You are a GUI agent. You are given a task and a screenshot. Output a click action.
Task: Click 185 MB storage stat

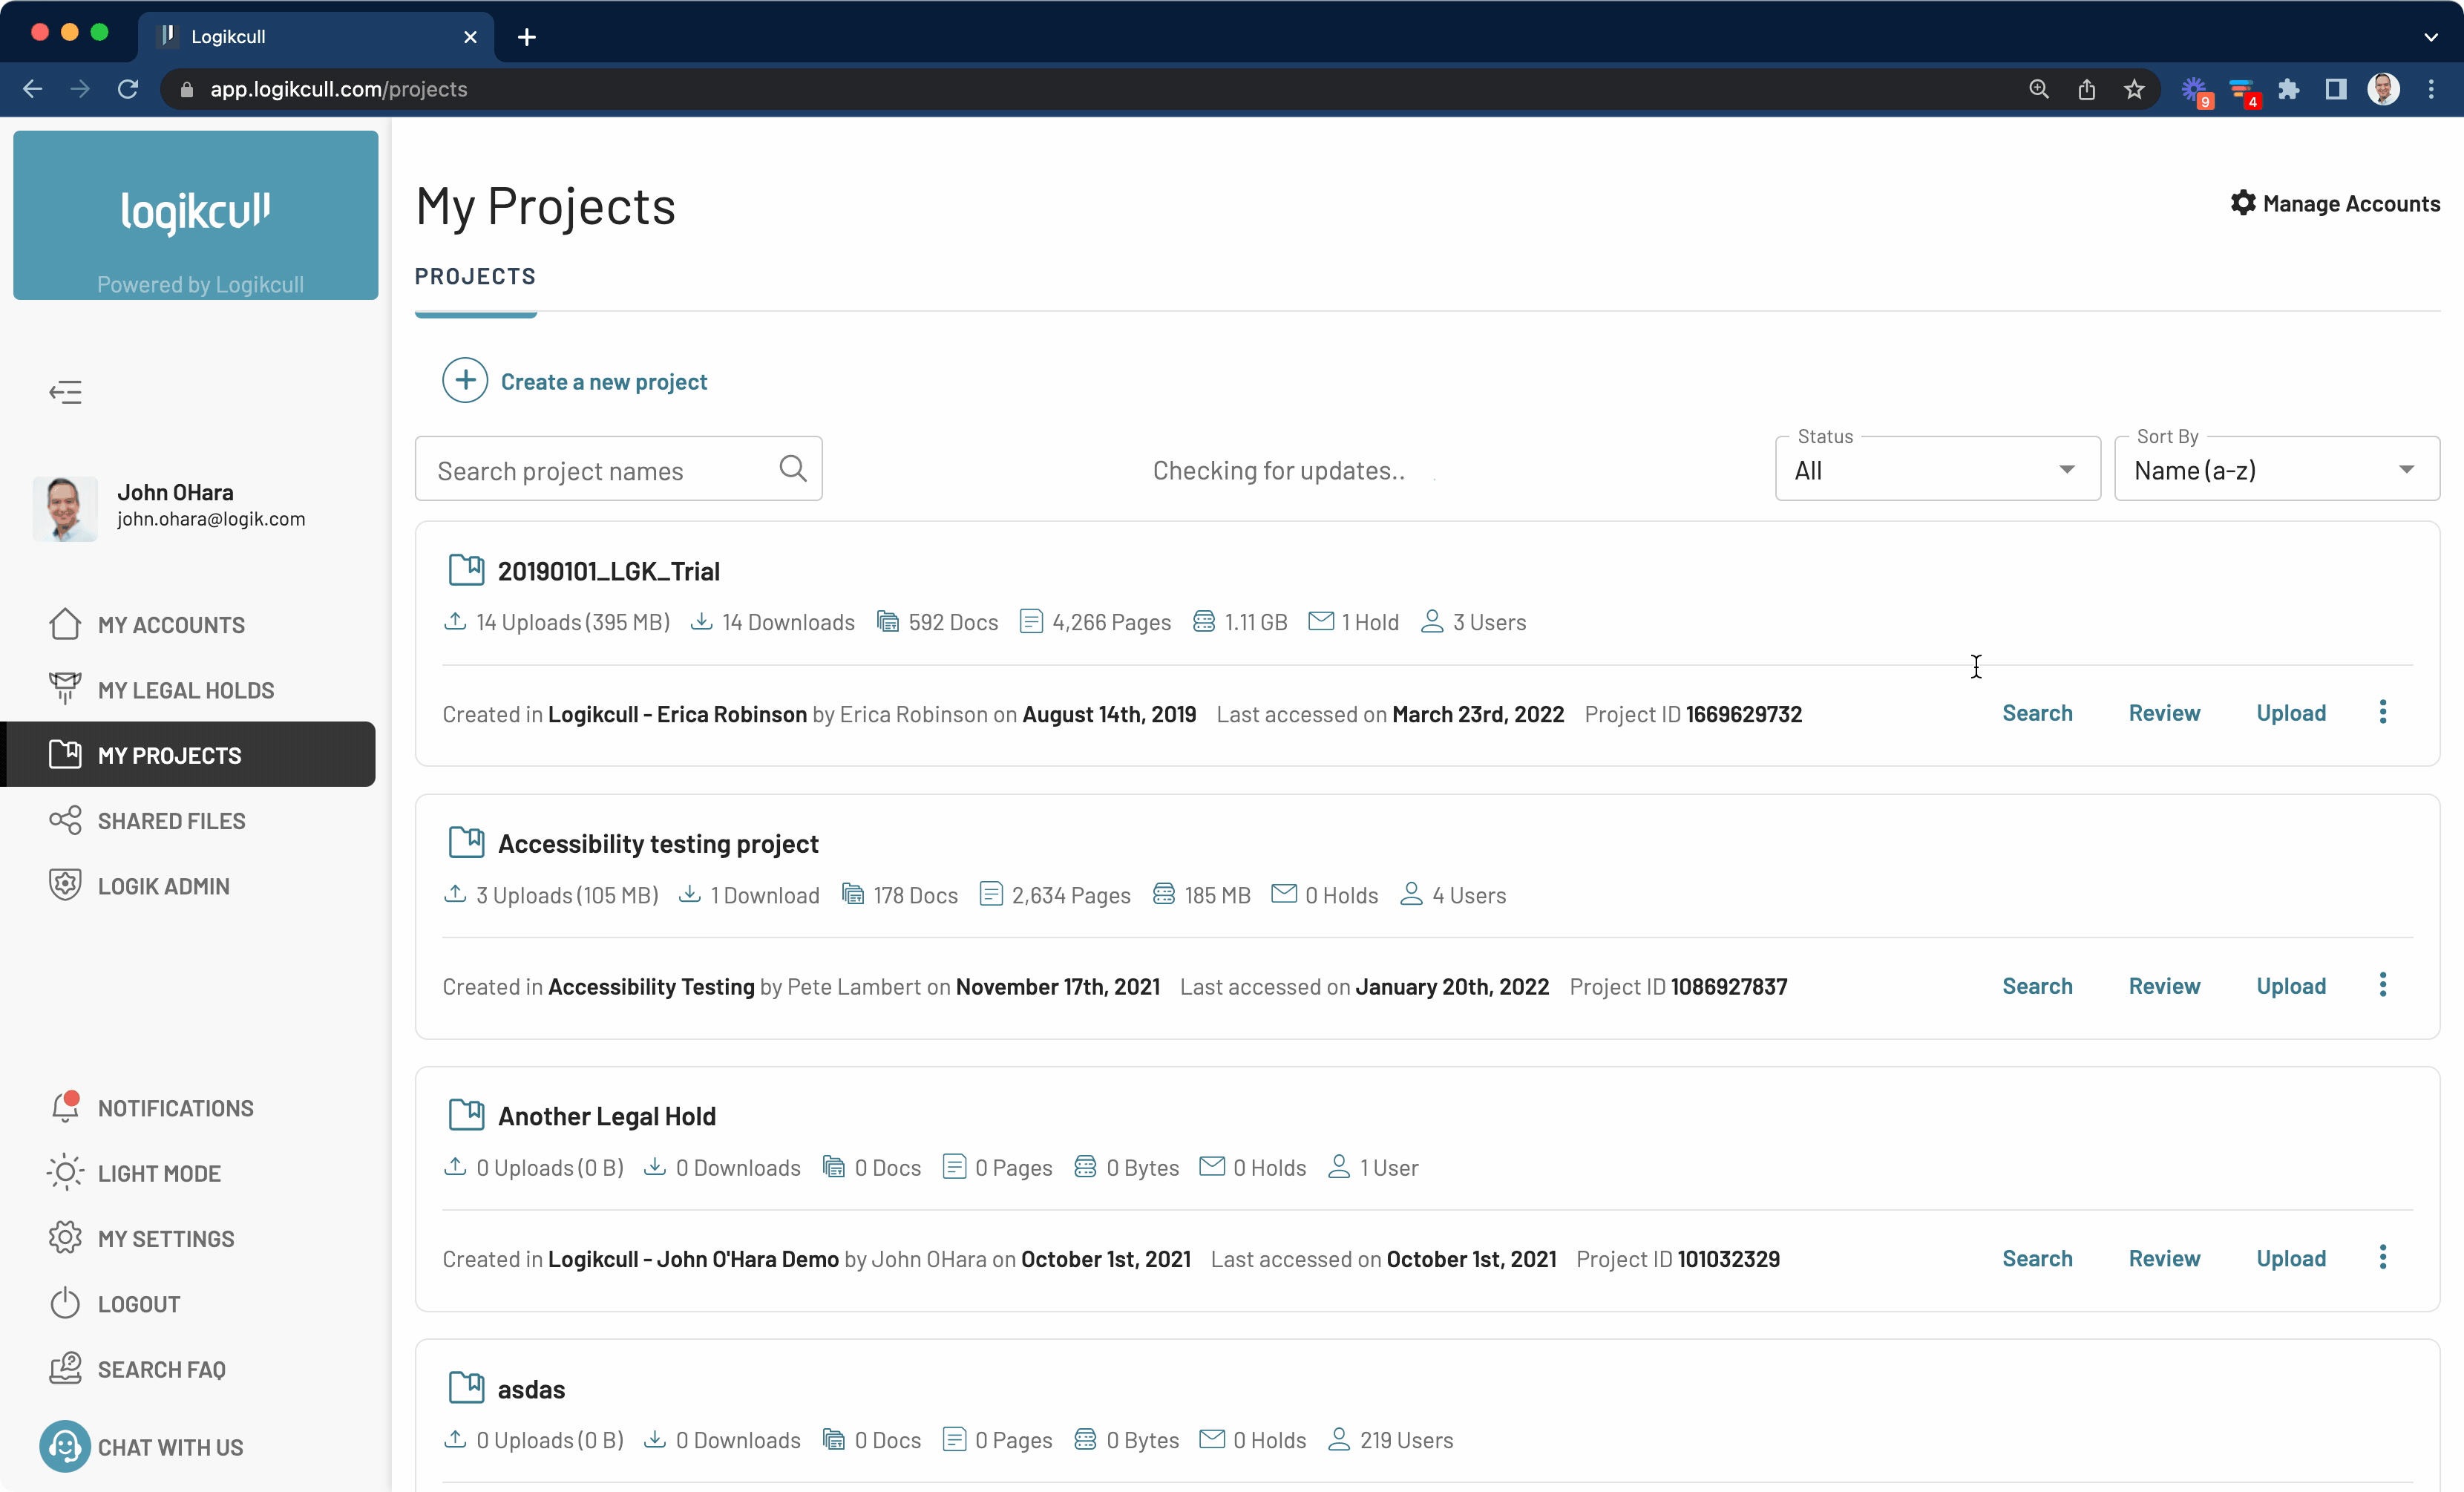(1202, 895)
